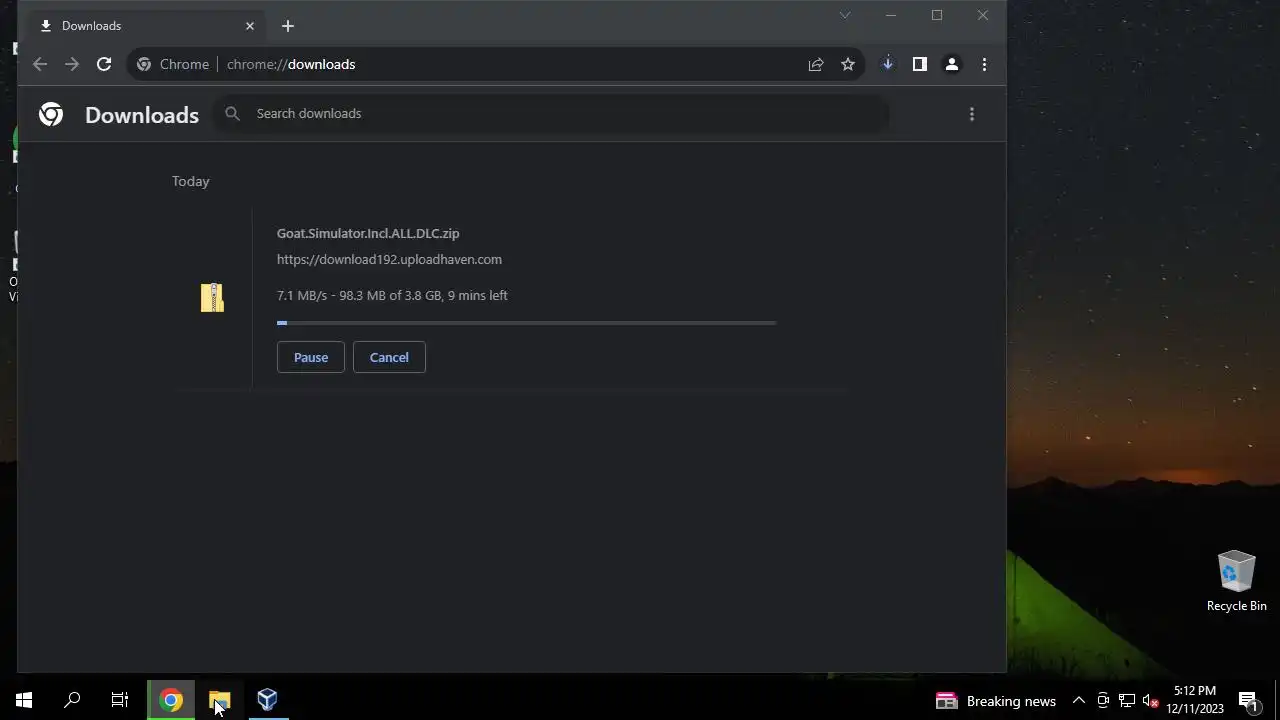This screenshot has width=1280, height=720.
Task: Click Chrome in the taskbar
Action: [x=171, y=700]
